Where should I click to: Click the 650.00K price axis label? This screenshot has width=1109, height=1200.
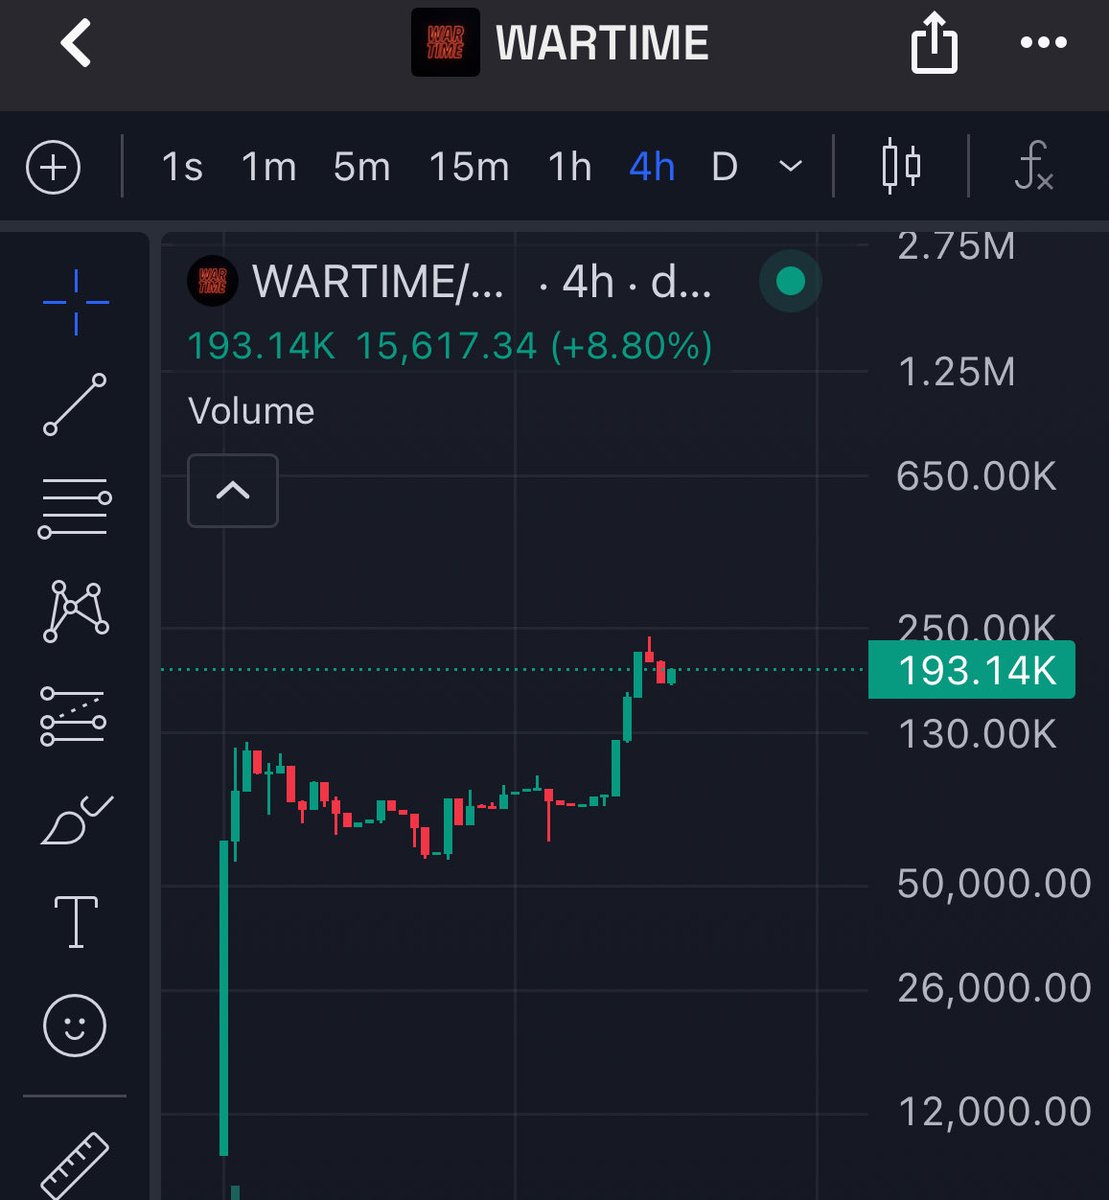[976, 476]
